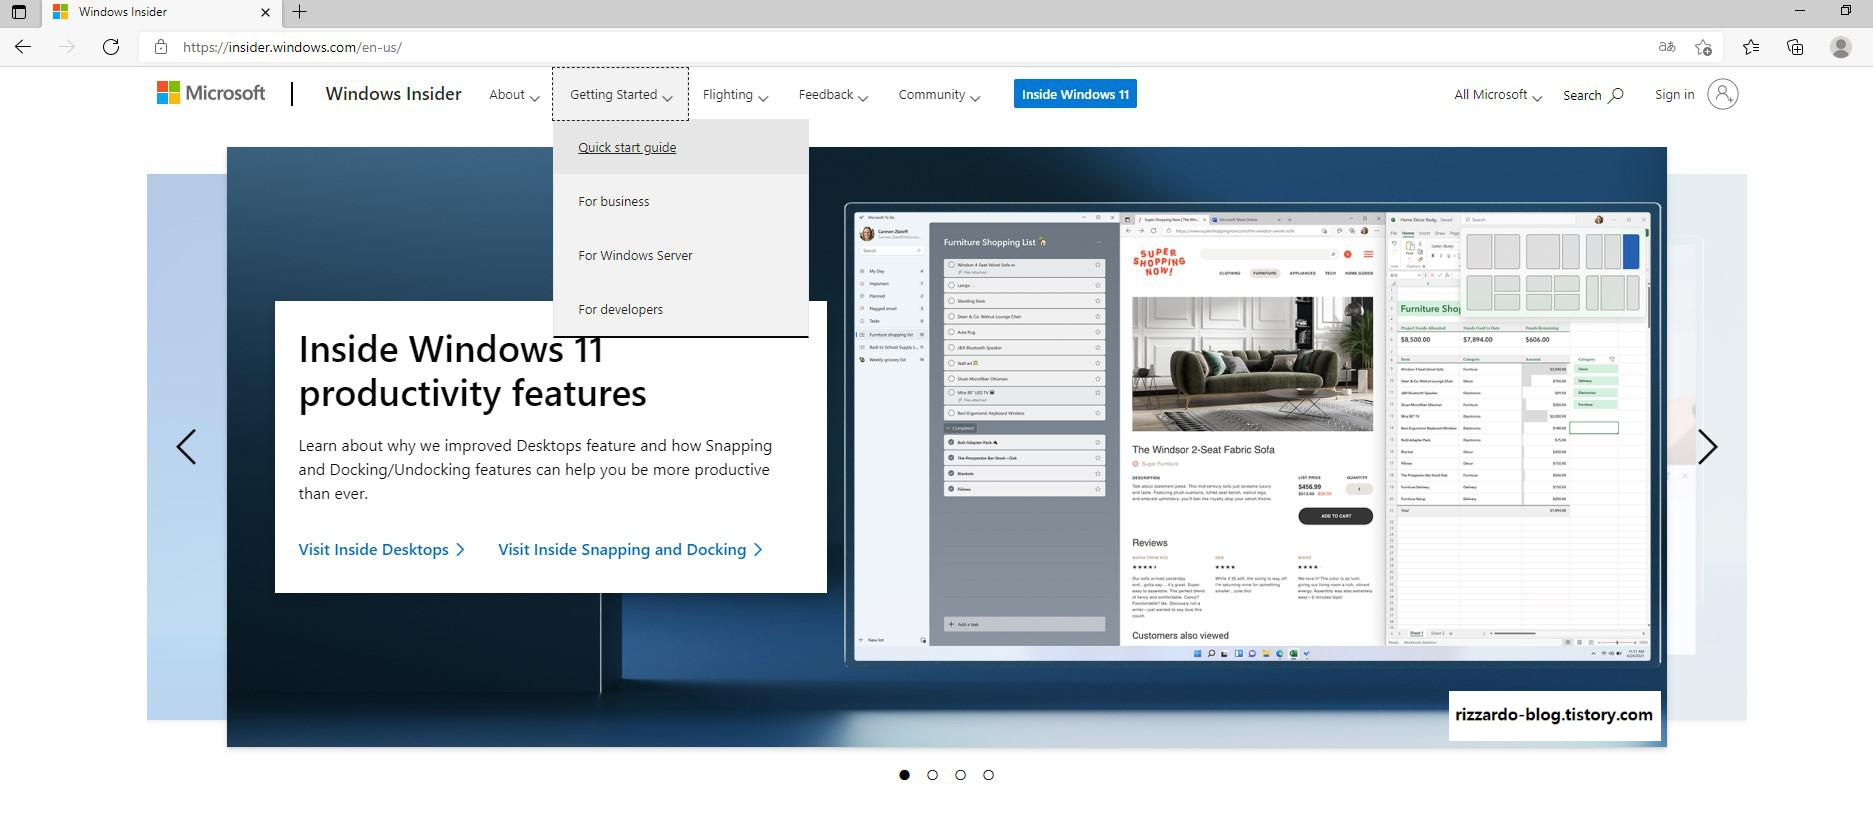This screenshot has height=822, width=1873.
Task: Click the Sign in link
Action: click(x=1674, y=94)
